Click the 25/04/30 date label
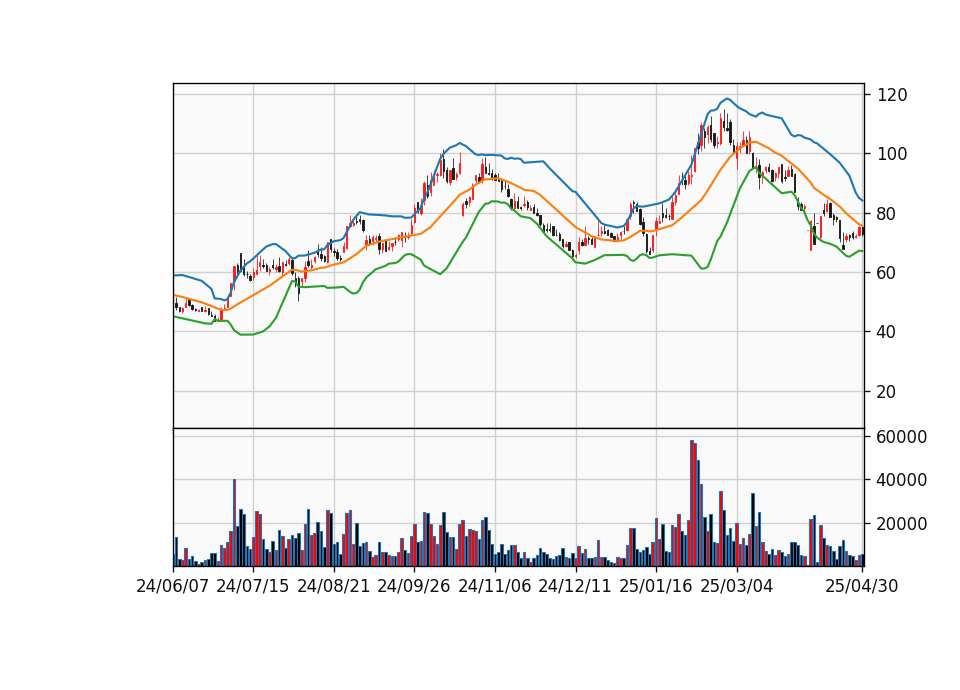The height and width of the screenshot is (690, 960). coord(862,587)
